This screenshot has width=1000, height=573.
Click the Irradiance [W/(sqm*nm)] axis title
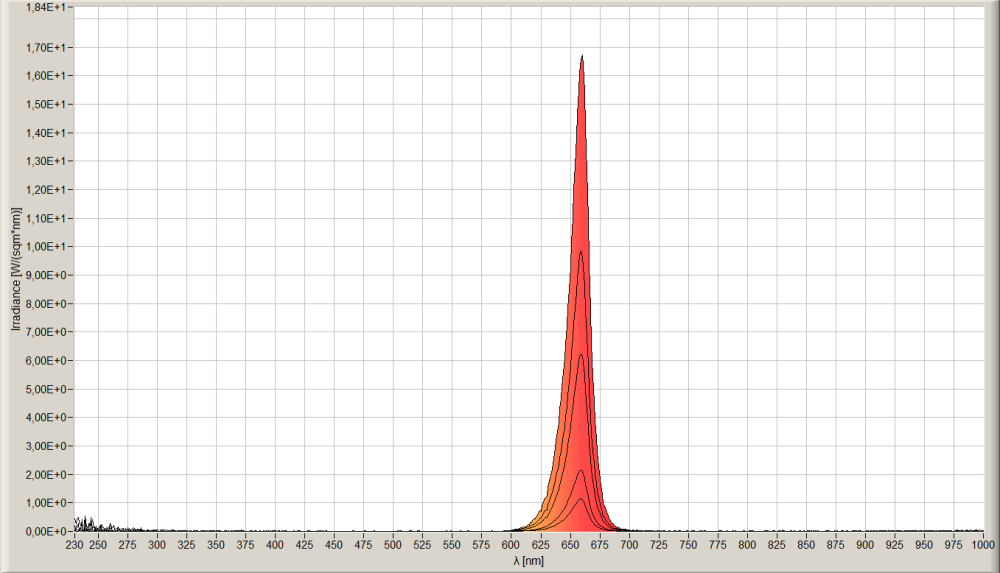[x=16, y=269]
